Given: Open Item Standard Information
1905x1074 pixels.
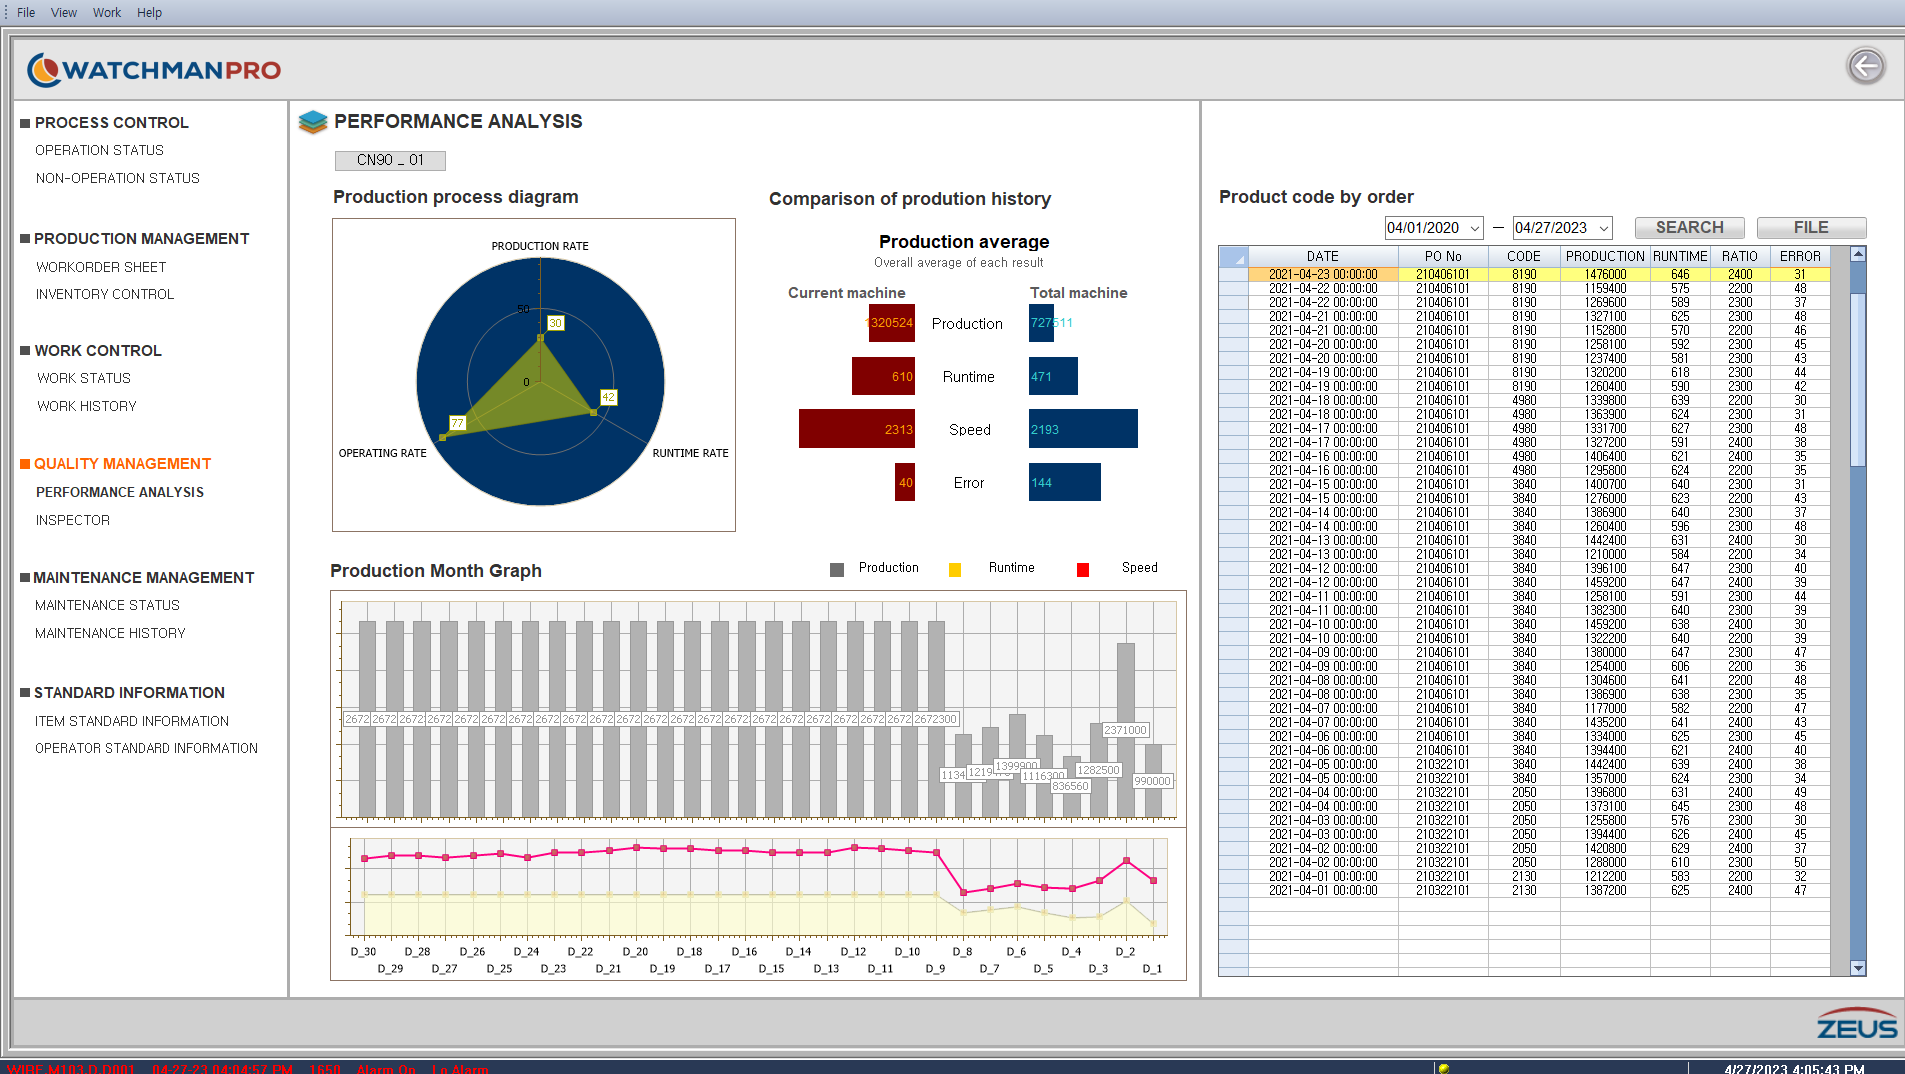Looking at the screenshot, I should (x=132, y=721).
